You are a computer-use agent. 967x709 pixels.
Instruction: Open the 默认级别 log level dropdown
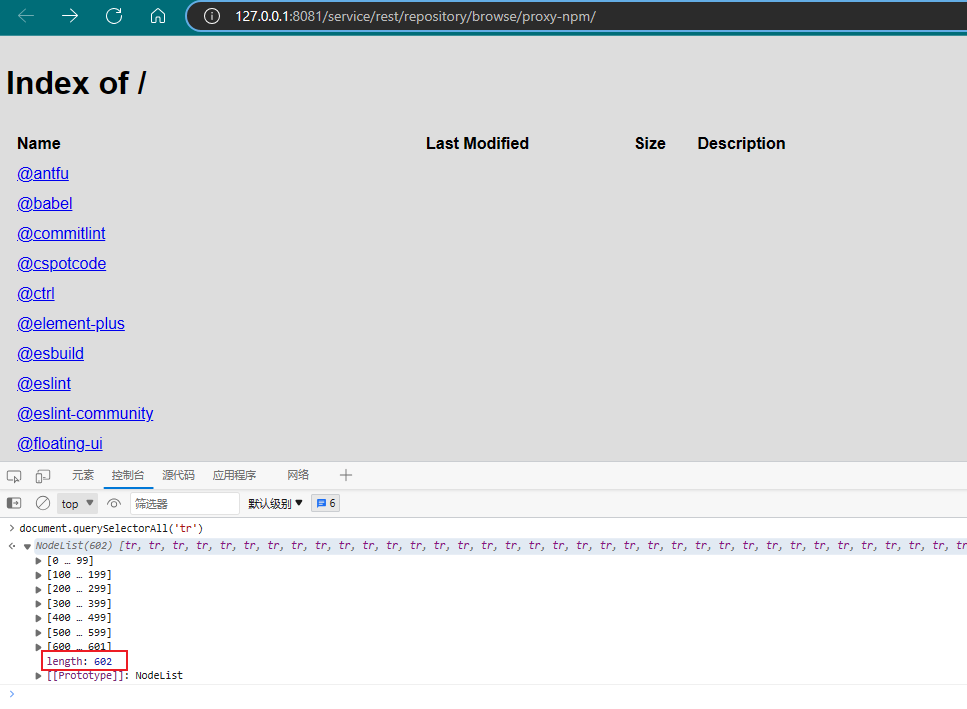tap(275, 504)
